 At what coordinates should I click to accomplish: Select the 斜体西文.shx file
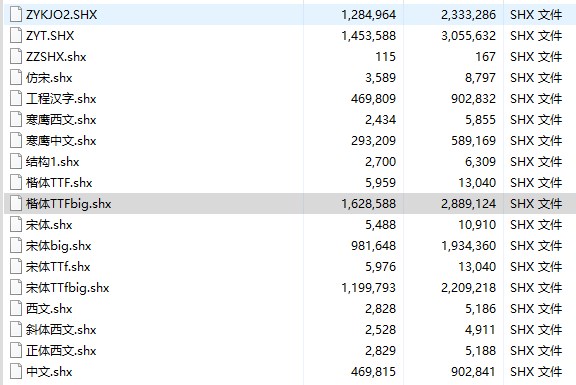(61, 330)
